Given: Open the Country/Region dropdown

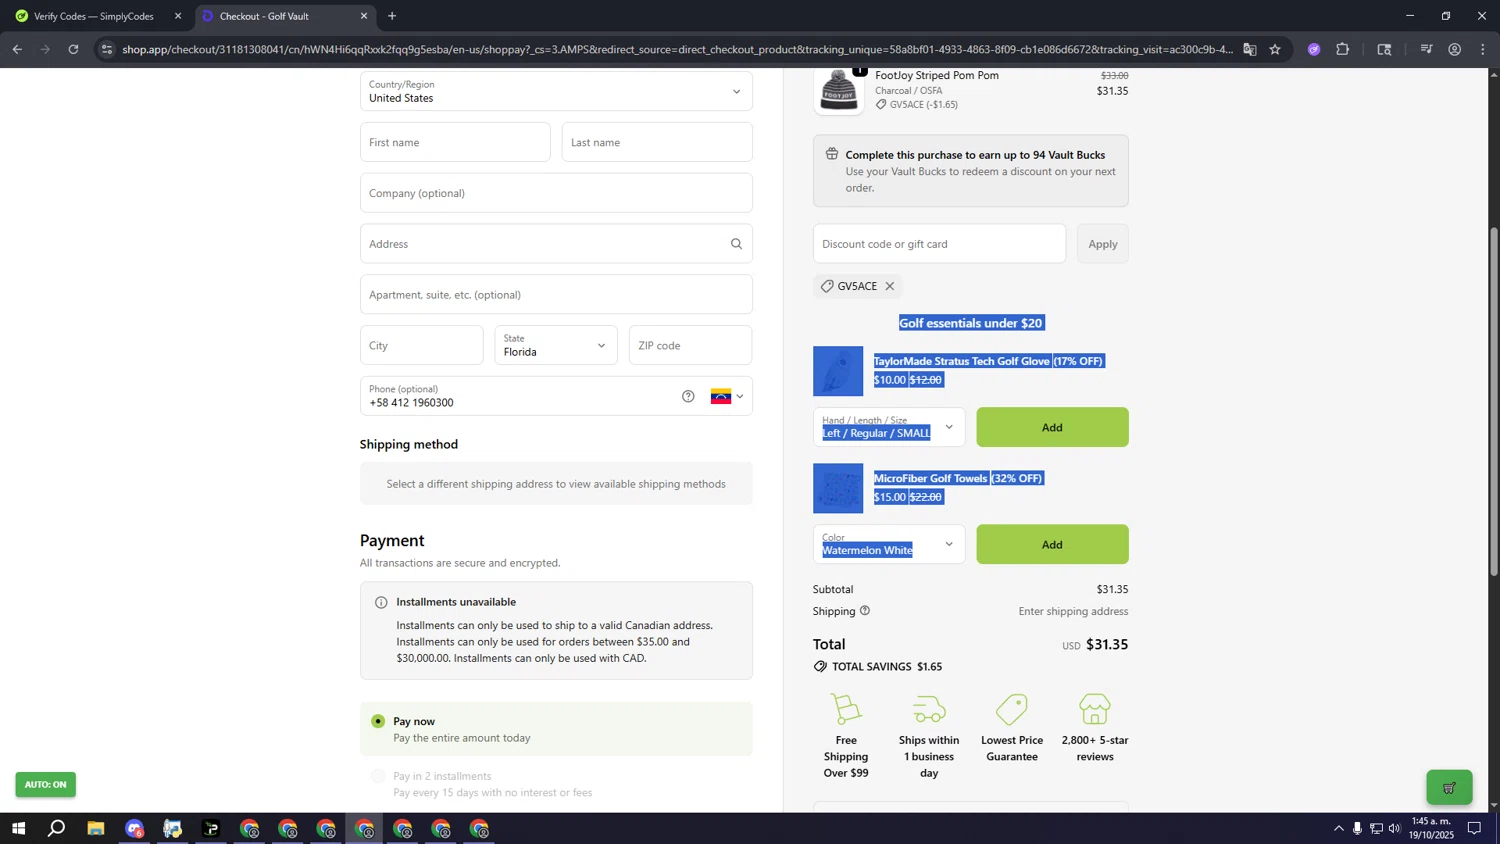Looking at the screenshot, I should (x=556, y=91).
